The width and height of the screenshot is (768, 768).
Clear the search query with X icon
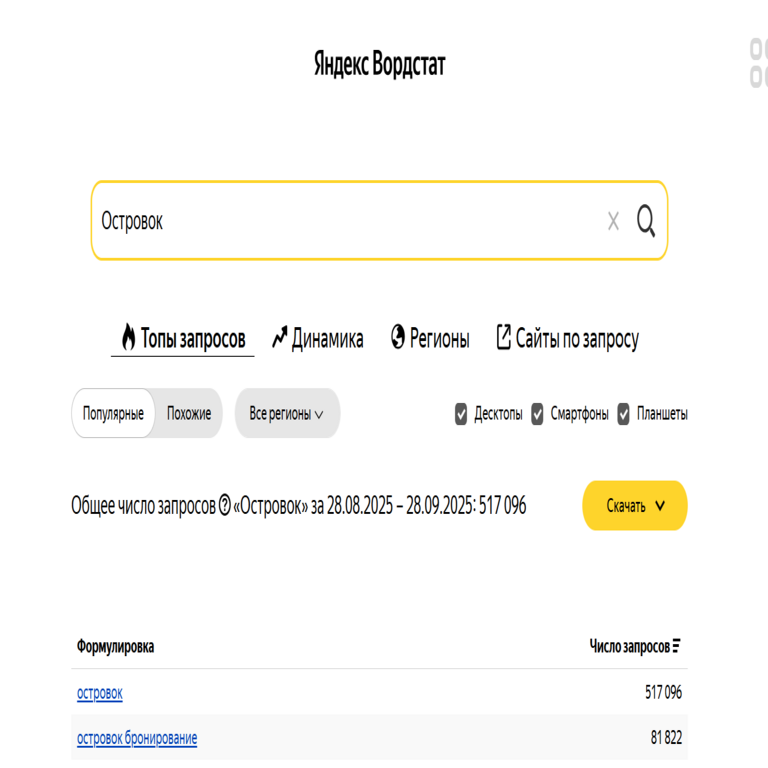tap(613, 222)
